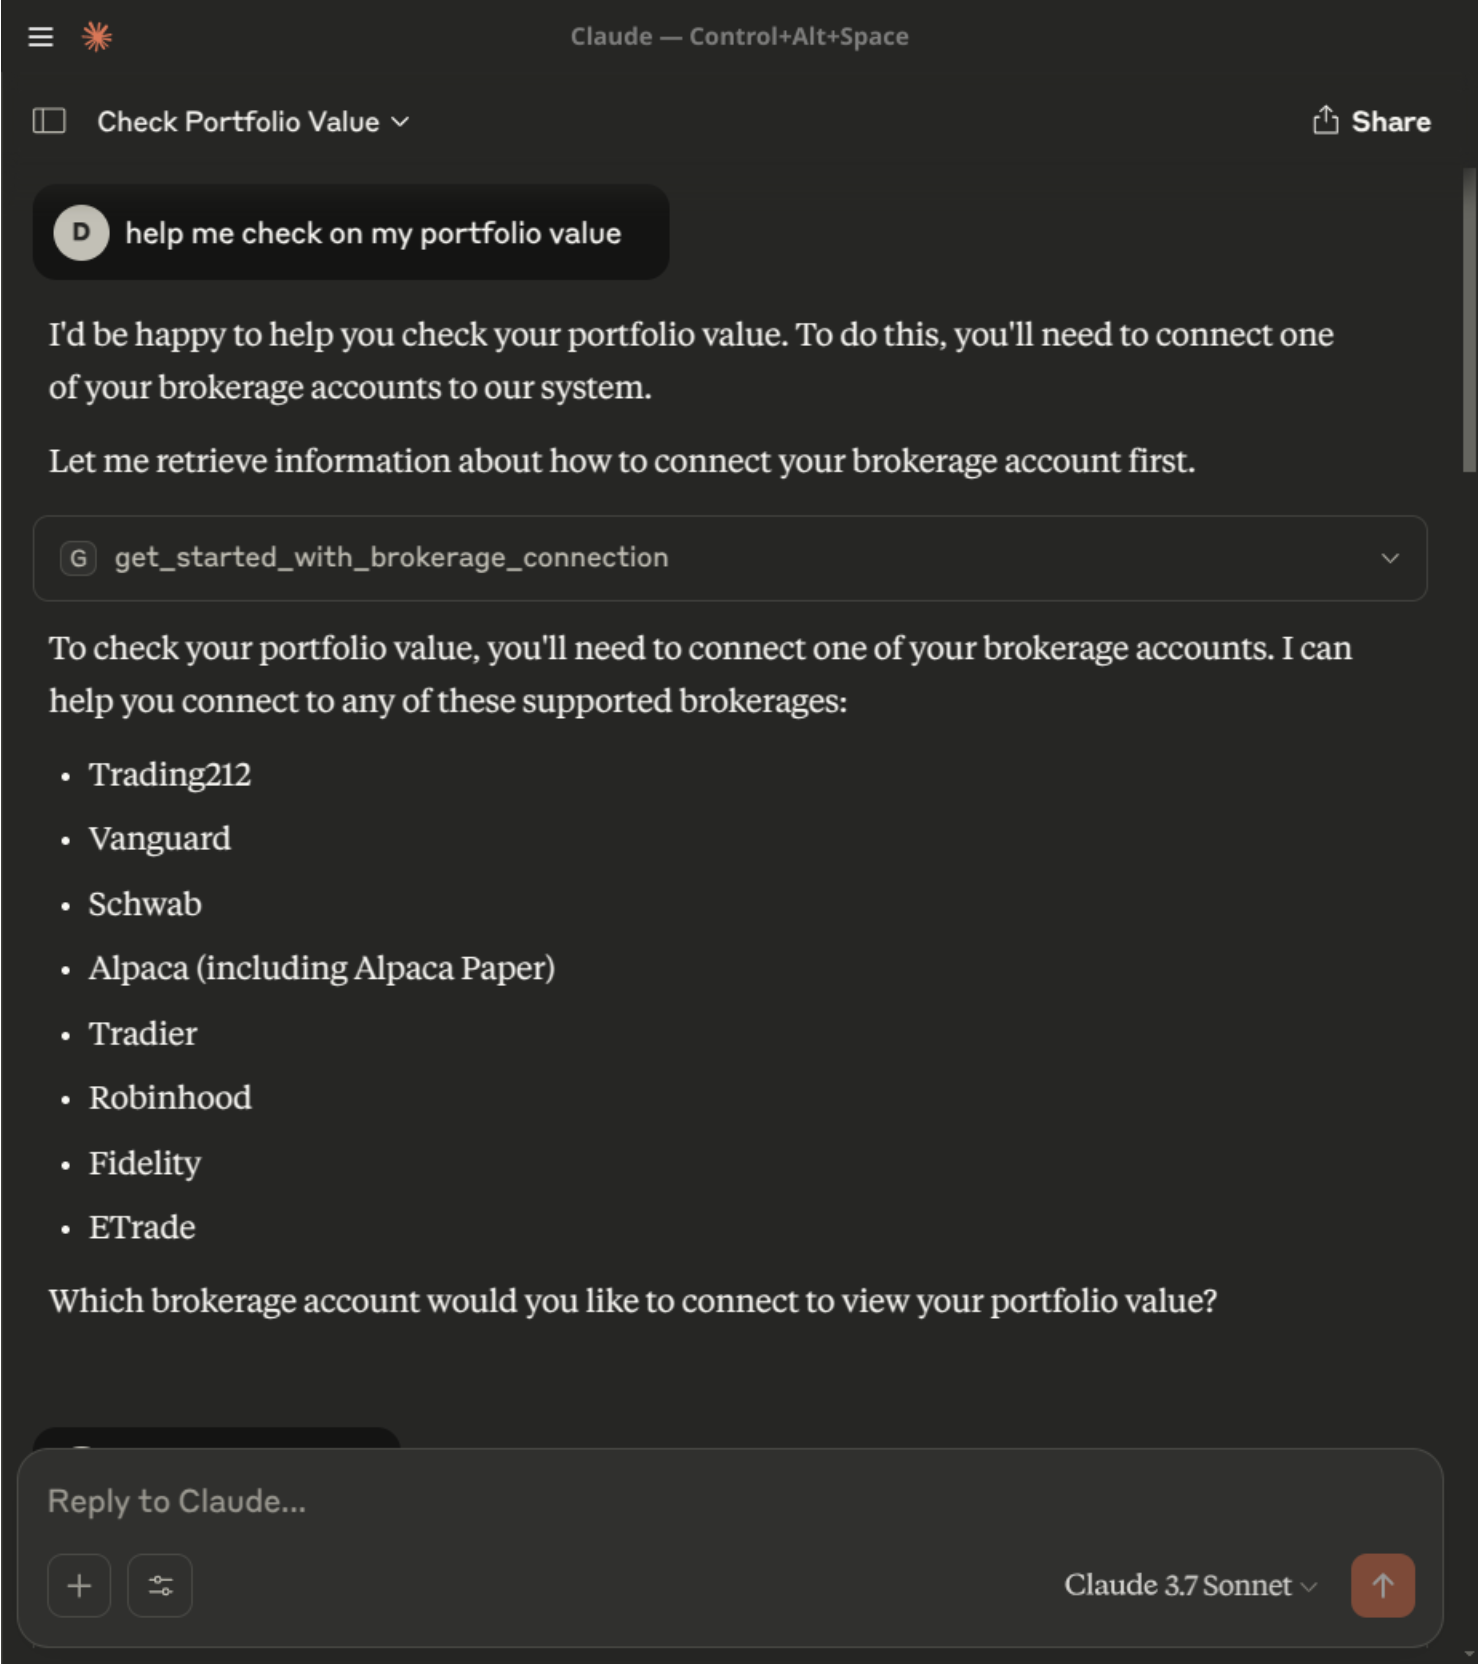Open the plus attachment button
The height and width of the screenshot is (1664, 1478).
pos(79,1585)
